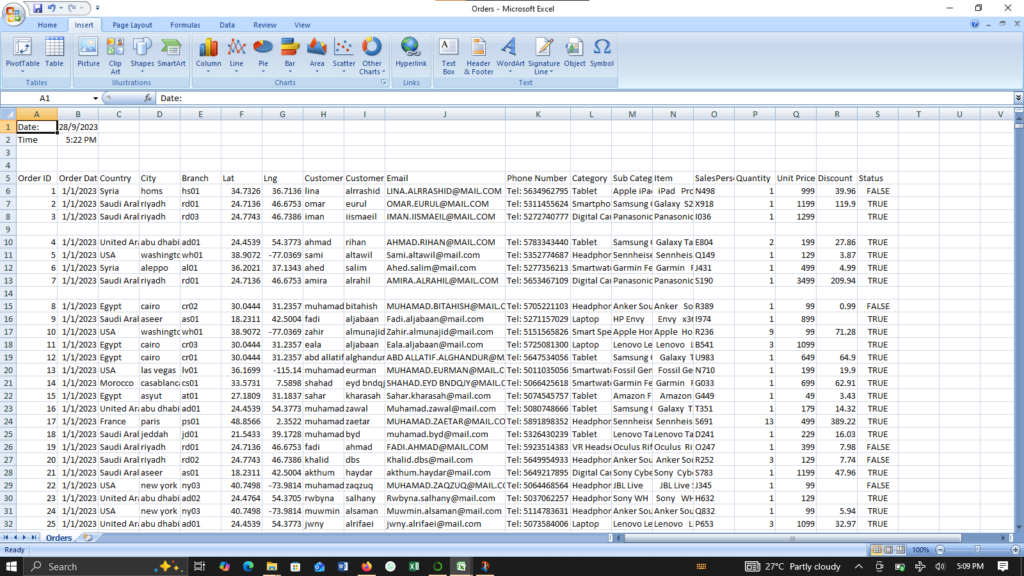Open Task View on taskbar

click(x=199, y=566)
